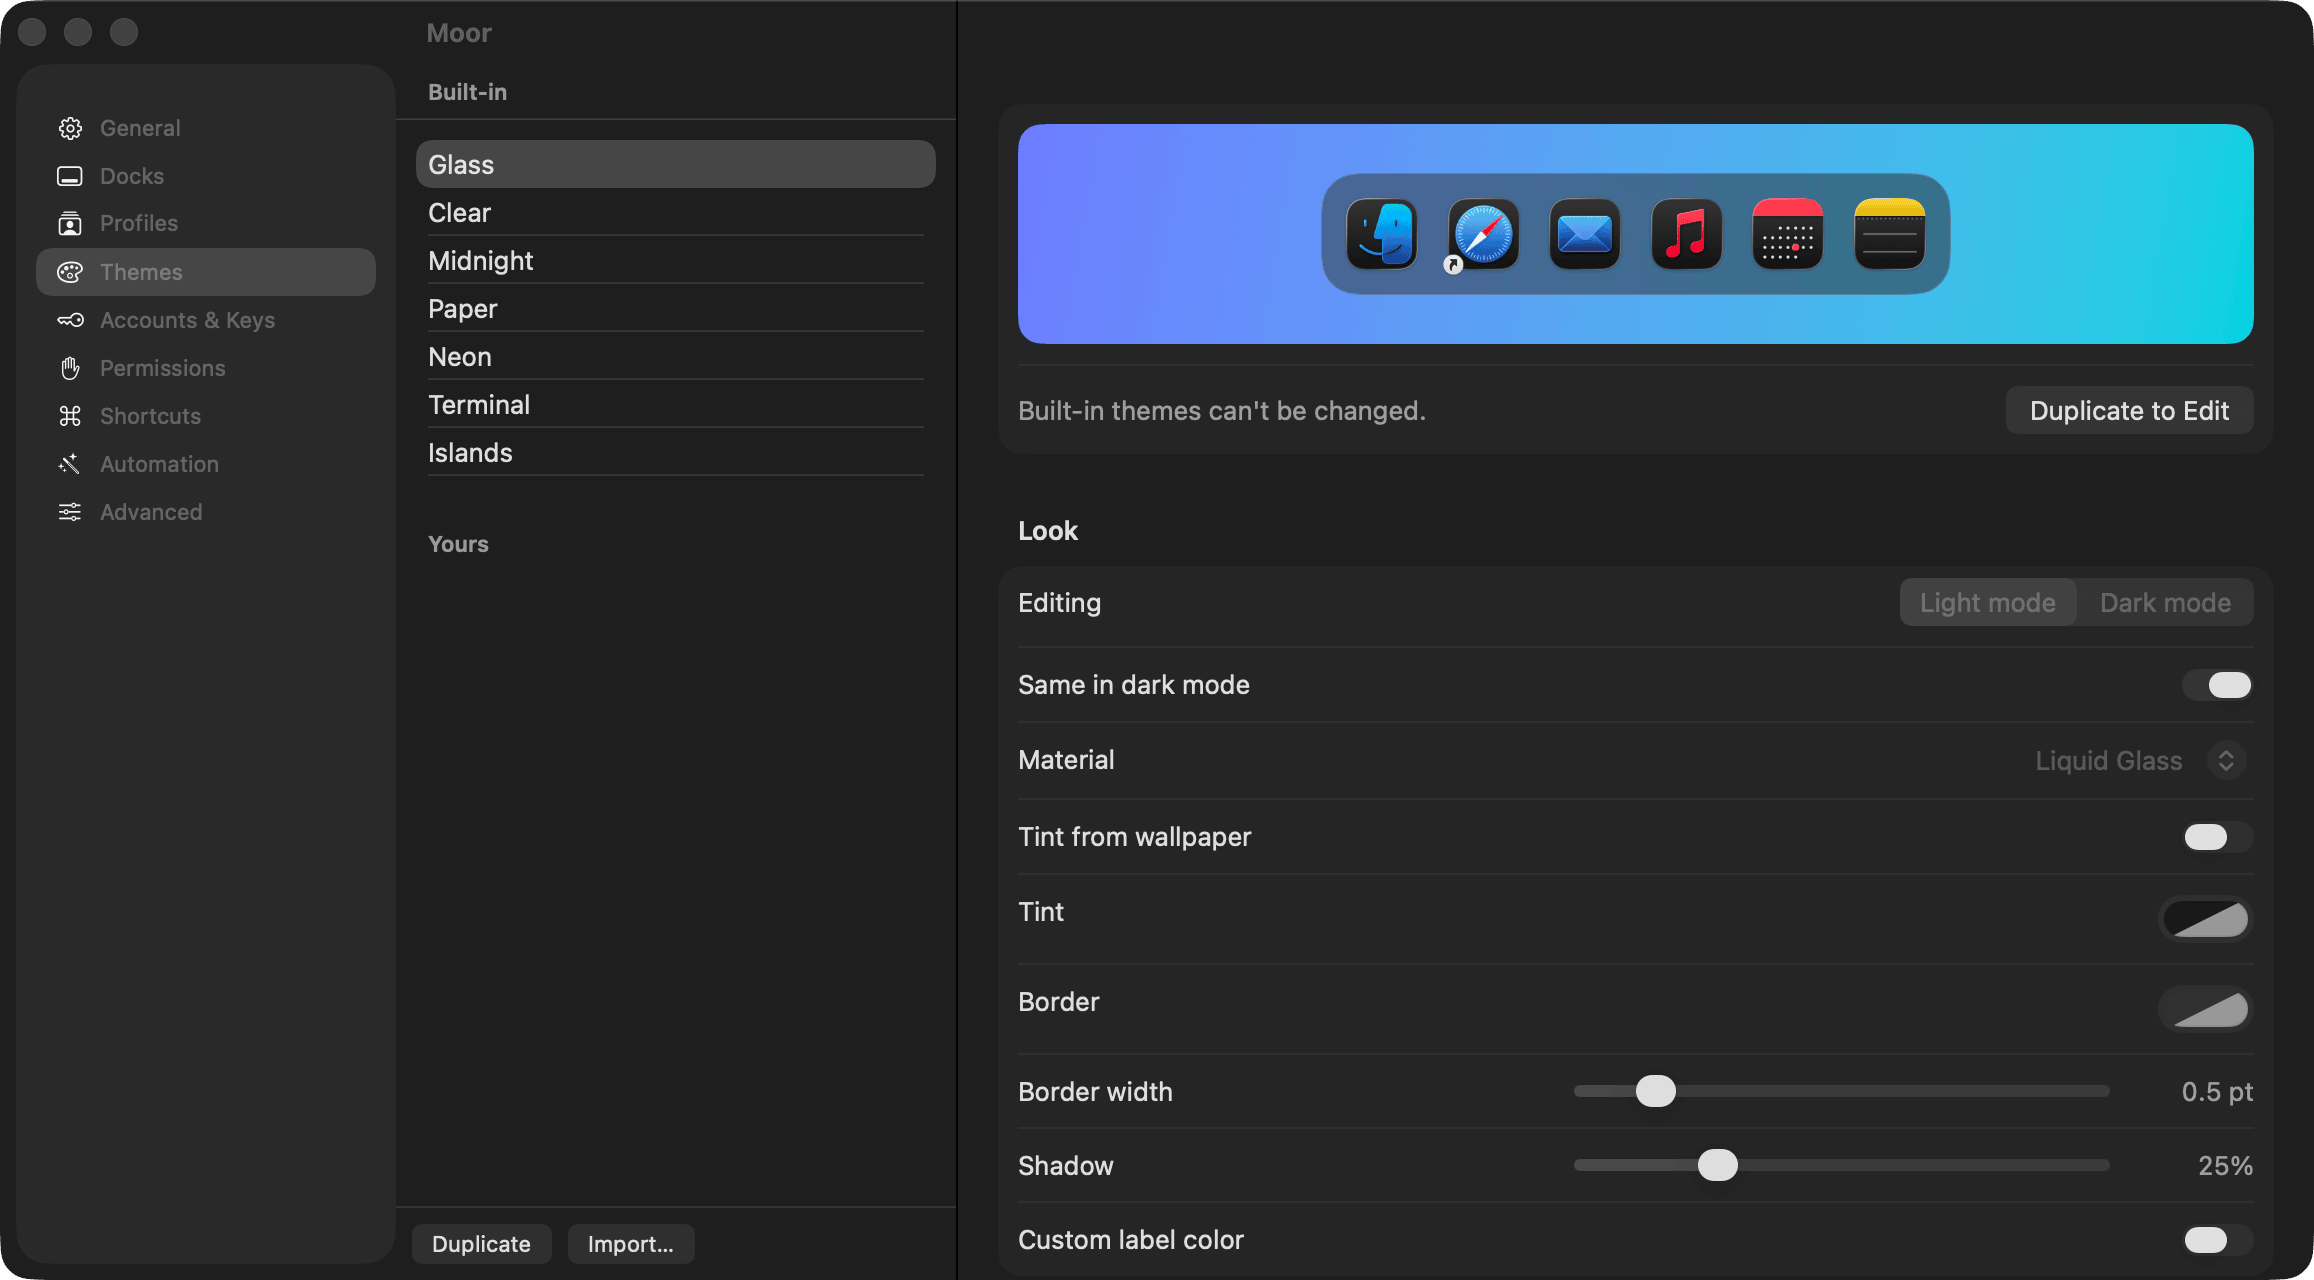The height and width of the screenshot is (1280, 2314).
Task: Open Automation settings section
Action: 206,464
